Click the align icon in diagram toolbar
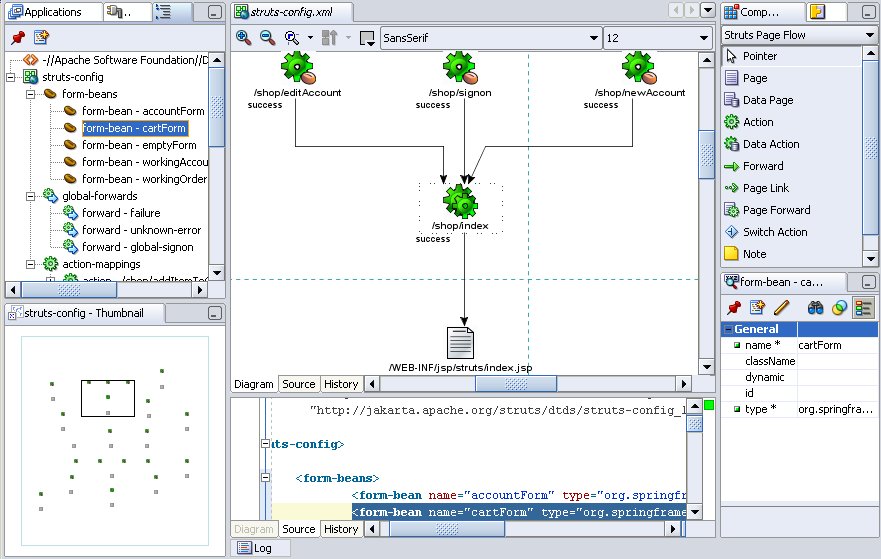This screenshot has width=881, height=559. (329, 38)
